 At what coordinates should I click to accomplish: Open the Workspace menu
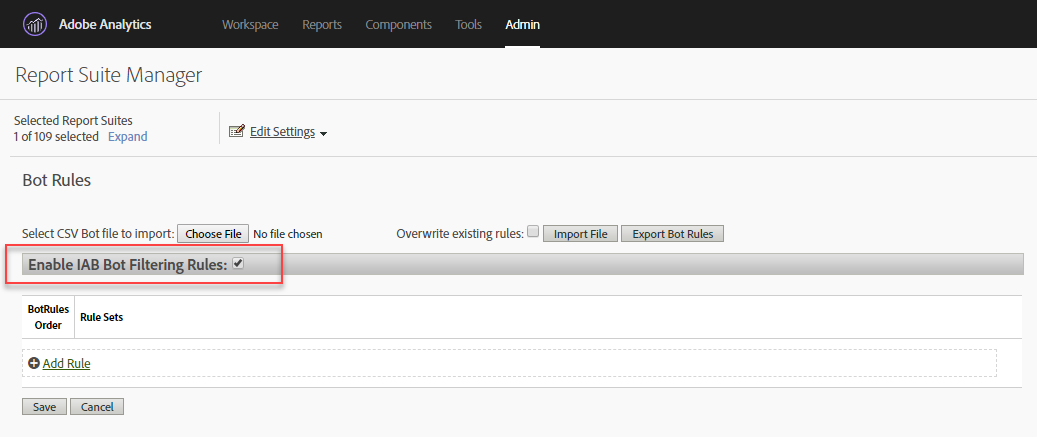(x=250, y=24)
